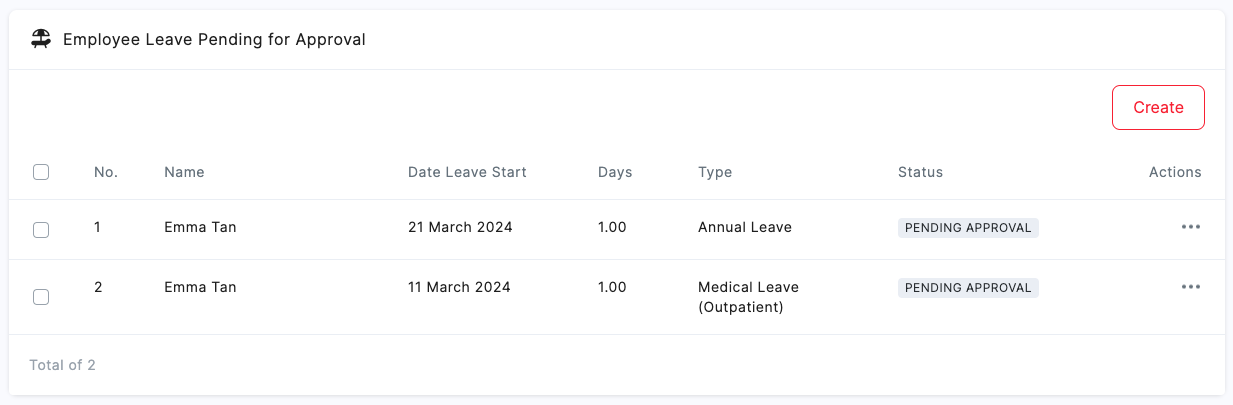Select Emma Tan in the second row

(x=200, y=287)
